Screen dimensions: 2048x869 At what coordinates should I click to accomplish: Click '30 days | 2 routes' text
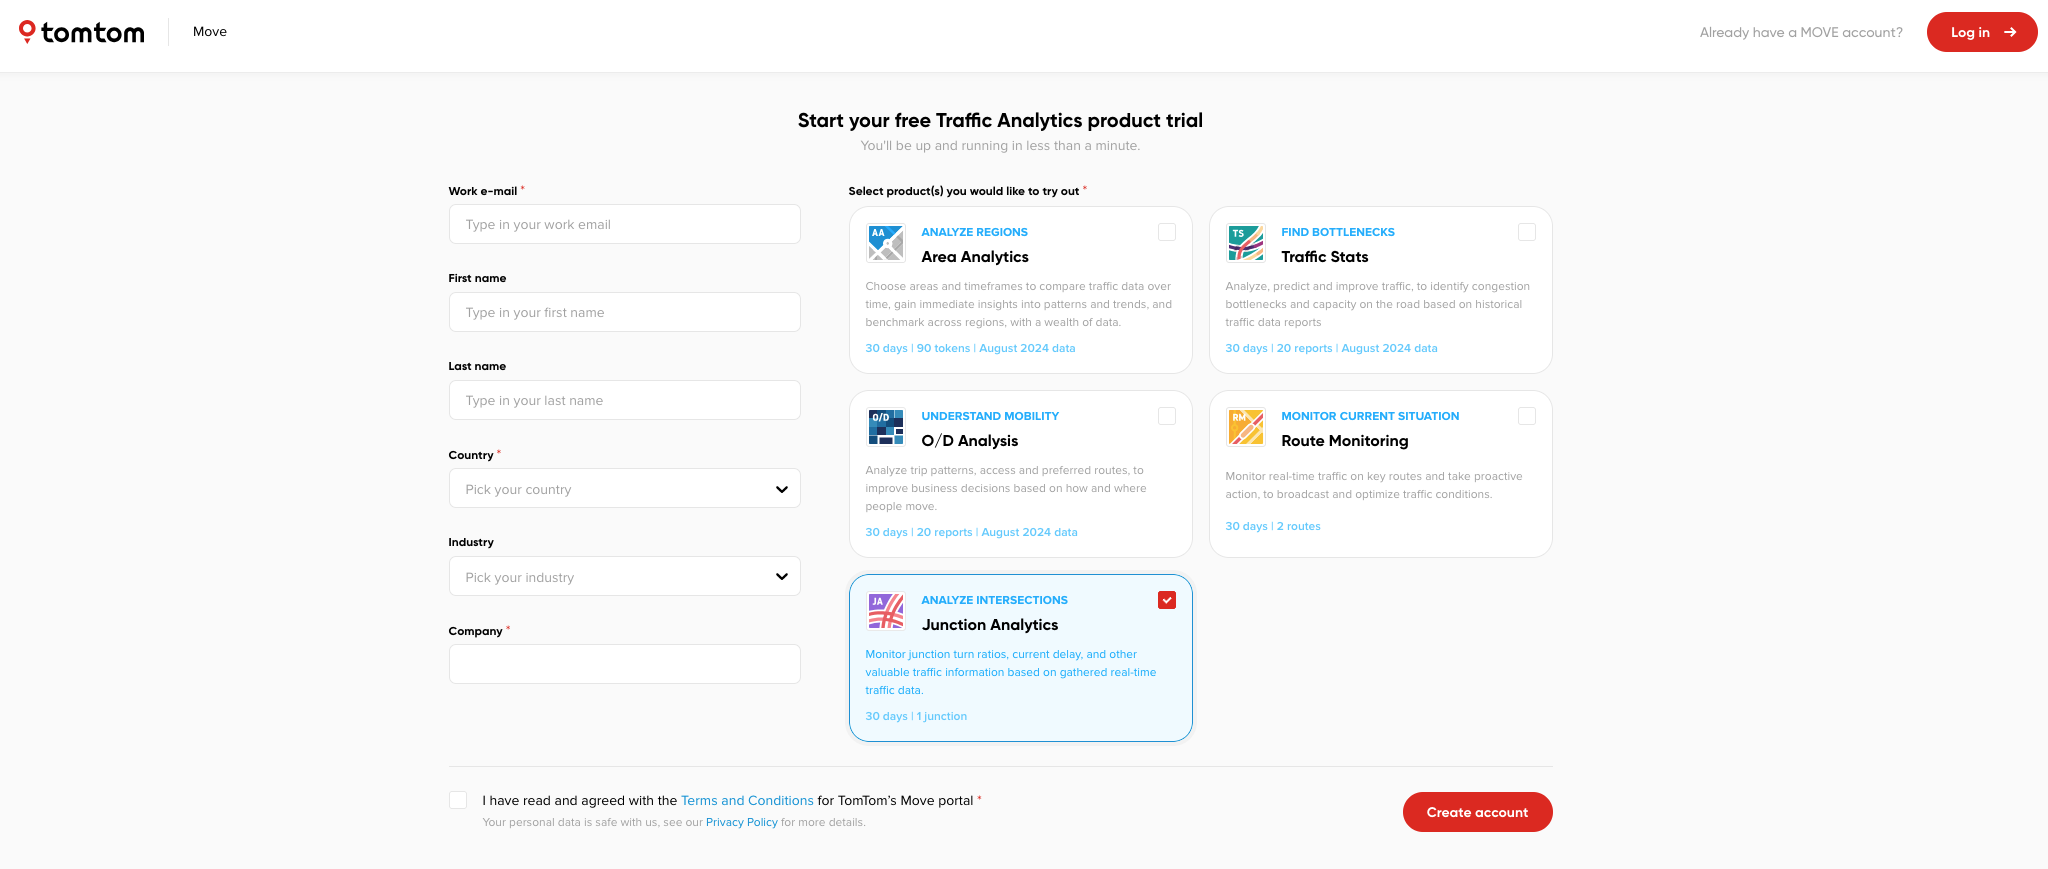coord(1273,526)
